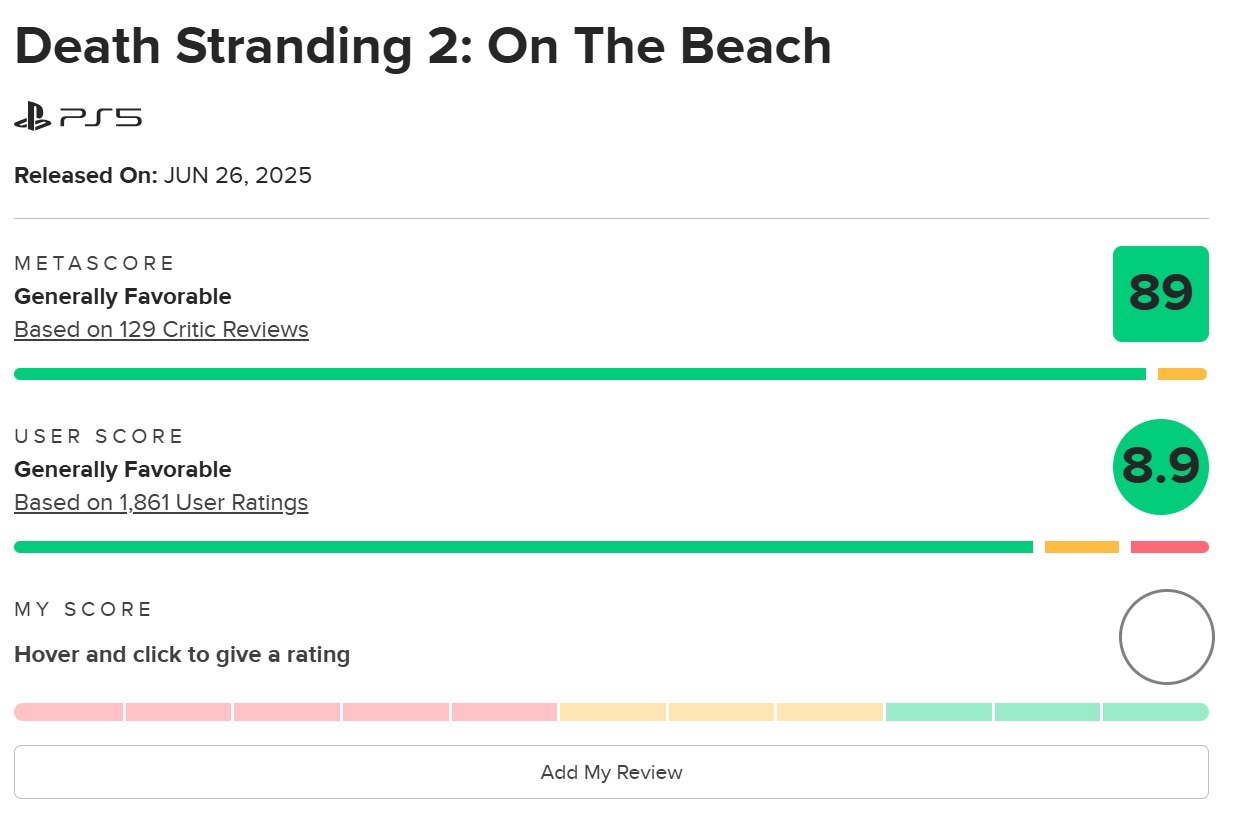Select the fifth red rating segment

[x=504, y=712]
